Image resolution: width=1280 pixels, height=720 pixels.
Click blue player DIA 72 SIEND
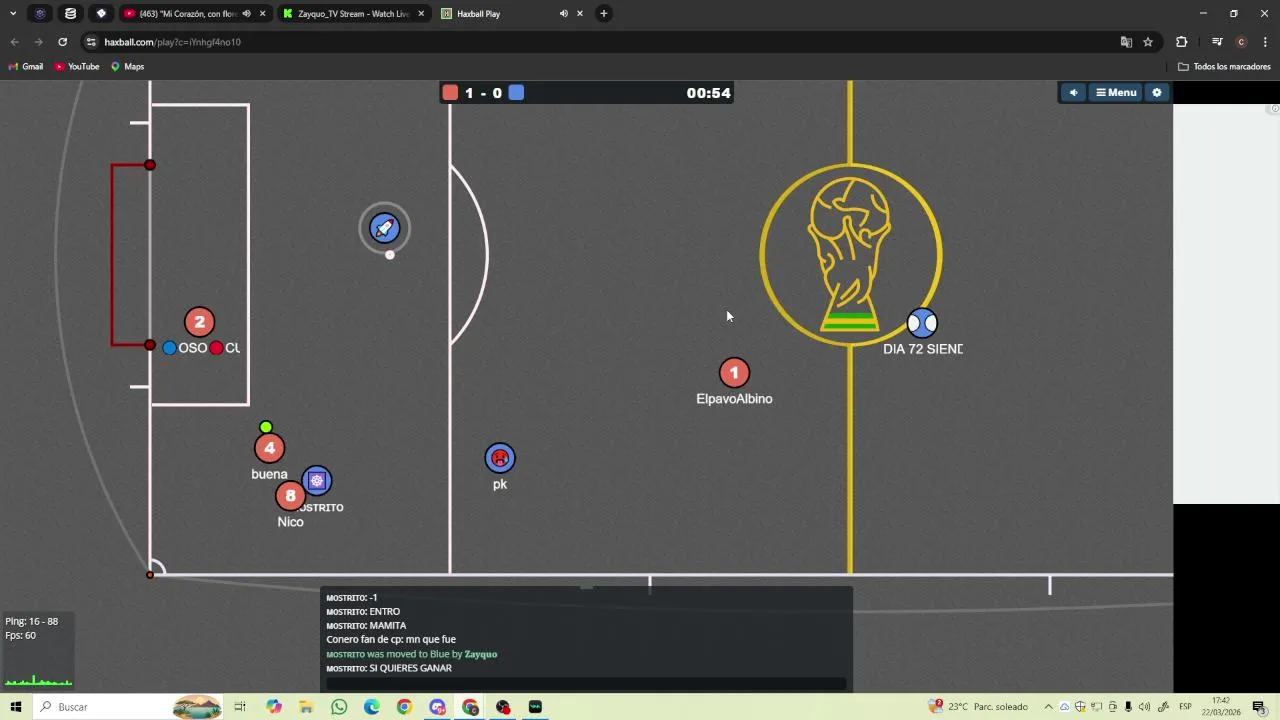click(922, 323)
